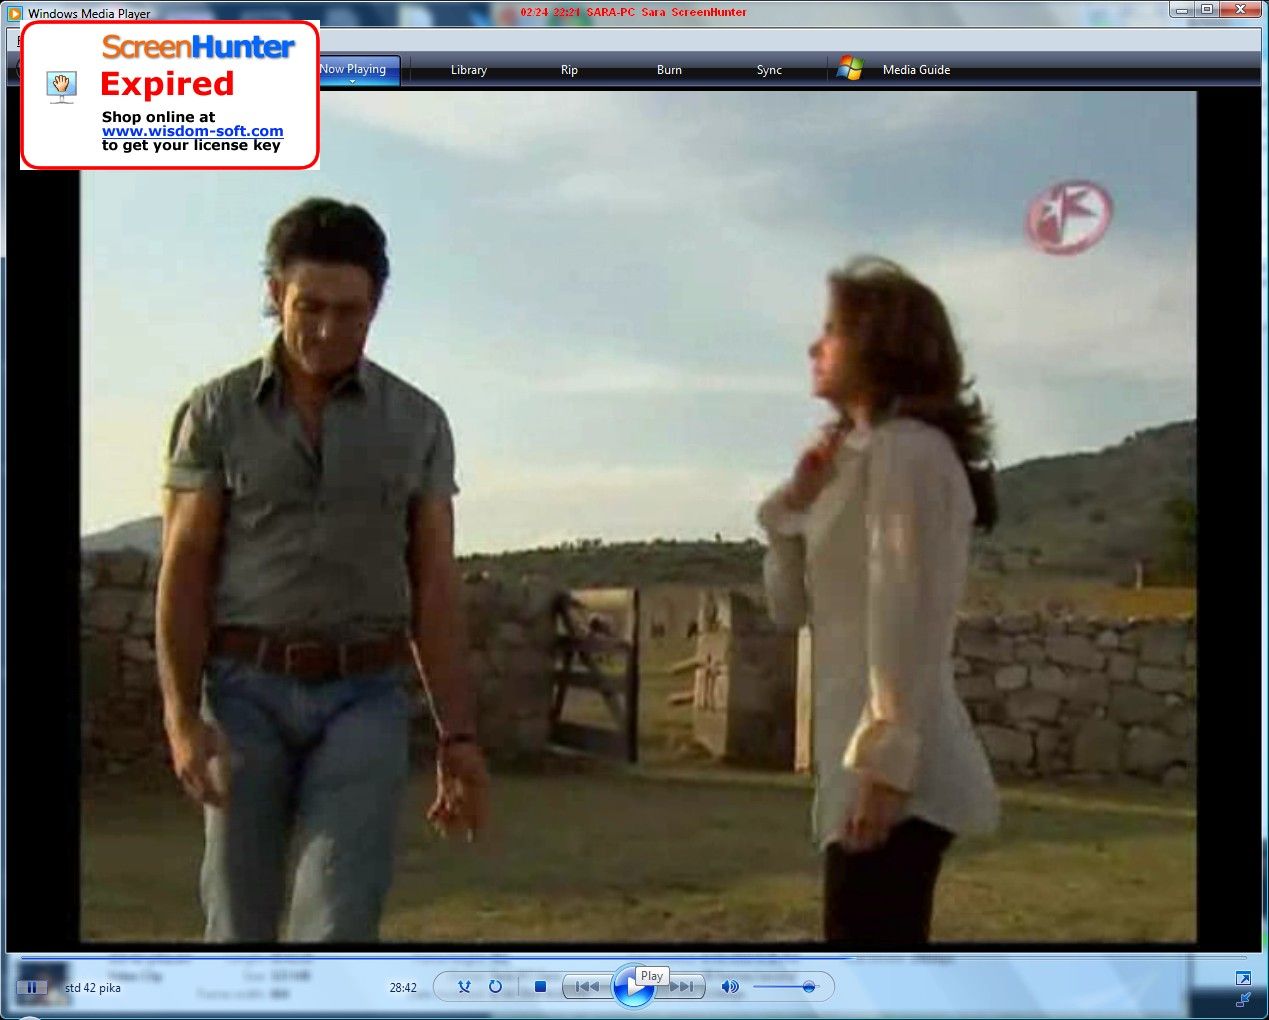
Task: Skip to next track
Action: [x=681, y=987]
